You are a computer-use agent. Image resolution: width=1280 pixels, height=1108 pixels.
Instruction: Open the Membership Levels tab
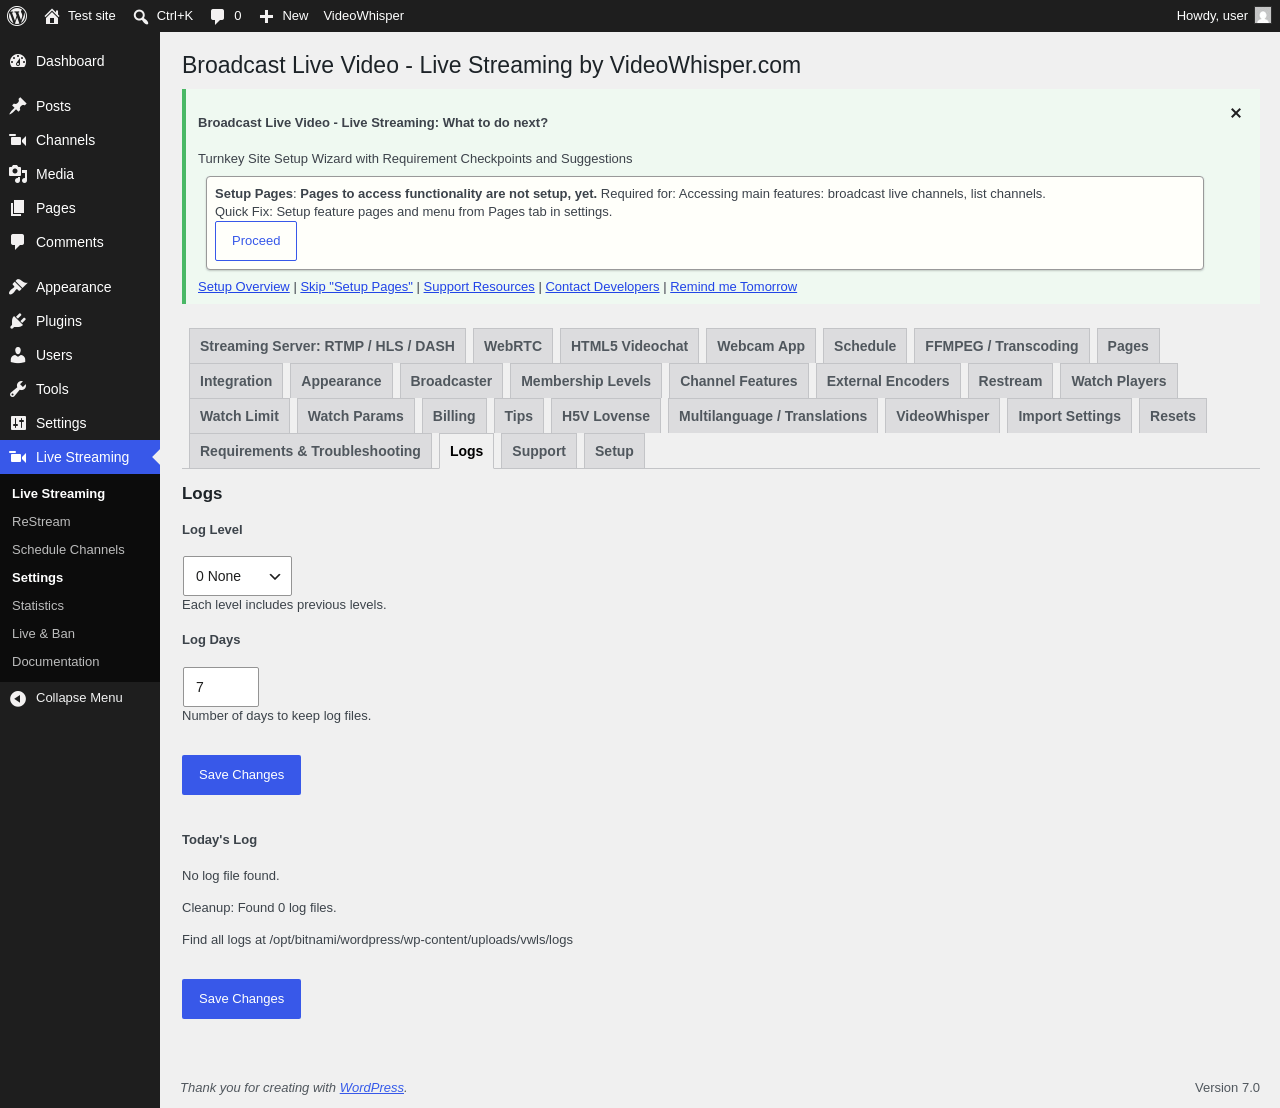tap(586, 381)
